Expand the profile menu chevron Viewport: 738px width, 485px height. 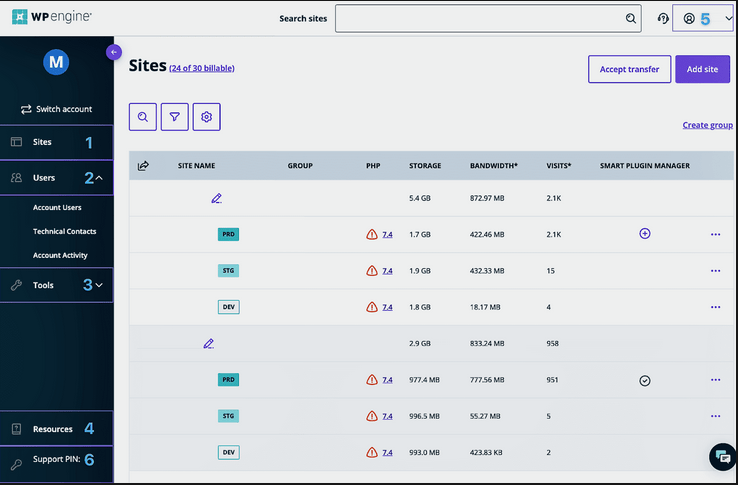point(729,19)
